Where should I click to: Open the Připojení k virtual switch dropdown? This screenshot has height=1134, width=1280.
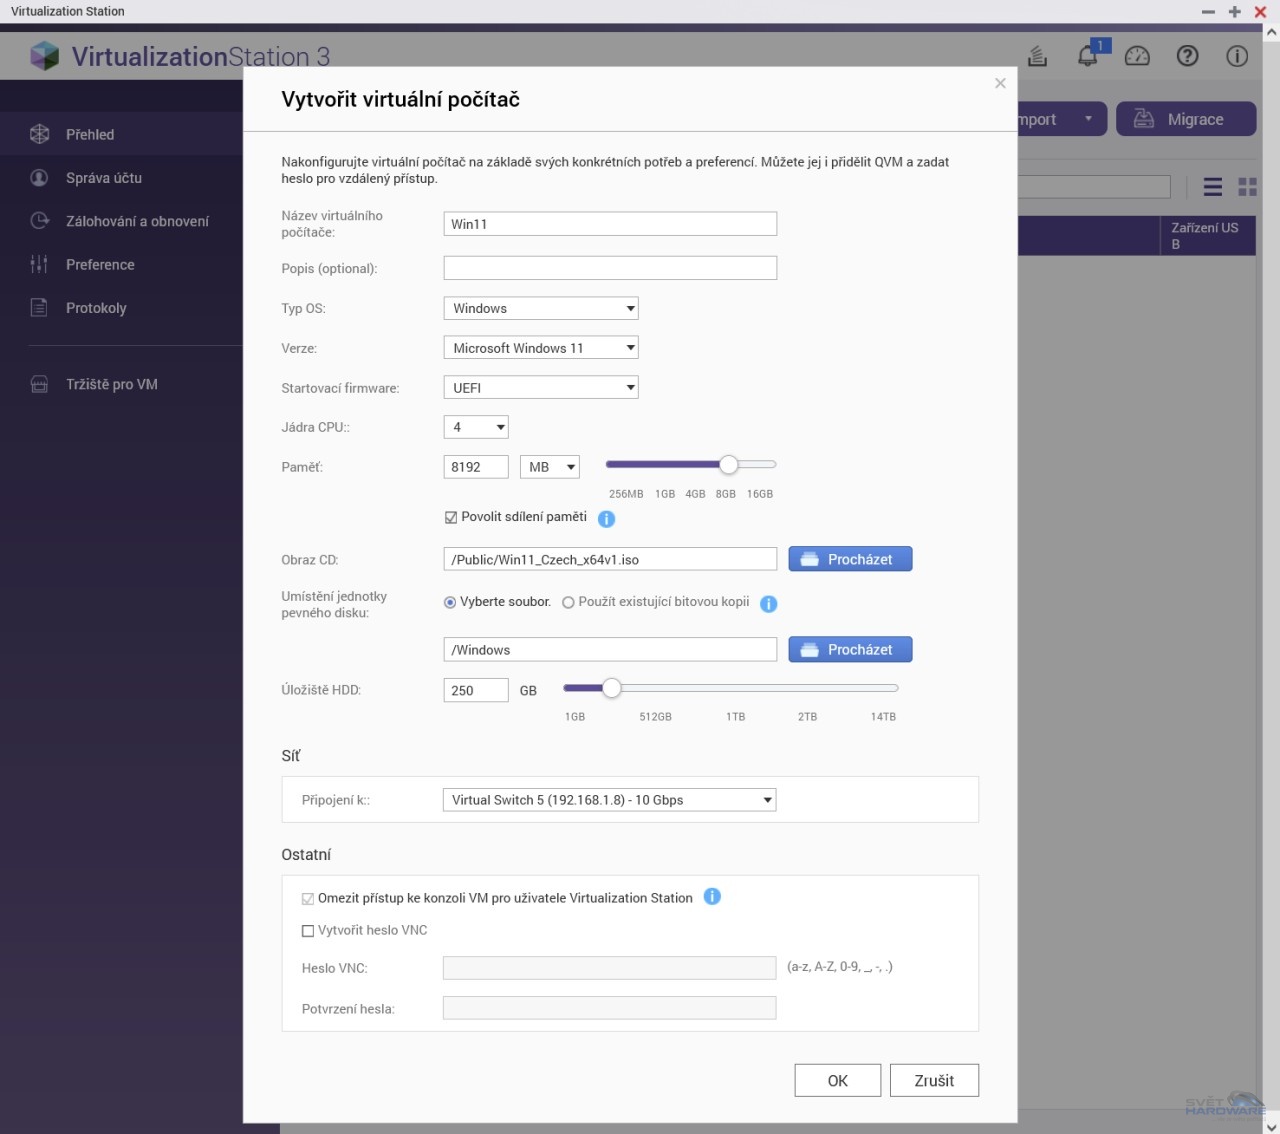point(609,800)
